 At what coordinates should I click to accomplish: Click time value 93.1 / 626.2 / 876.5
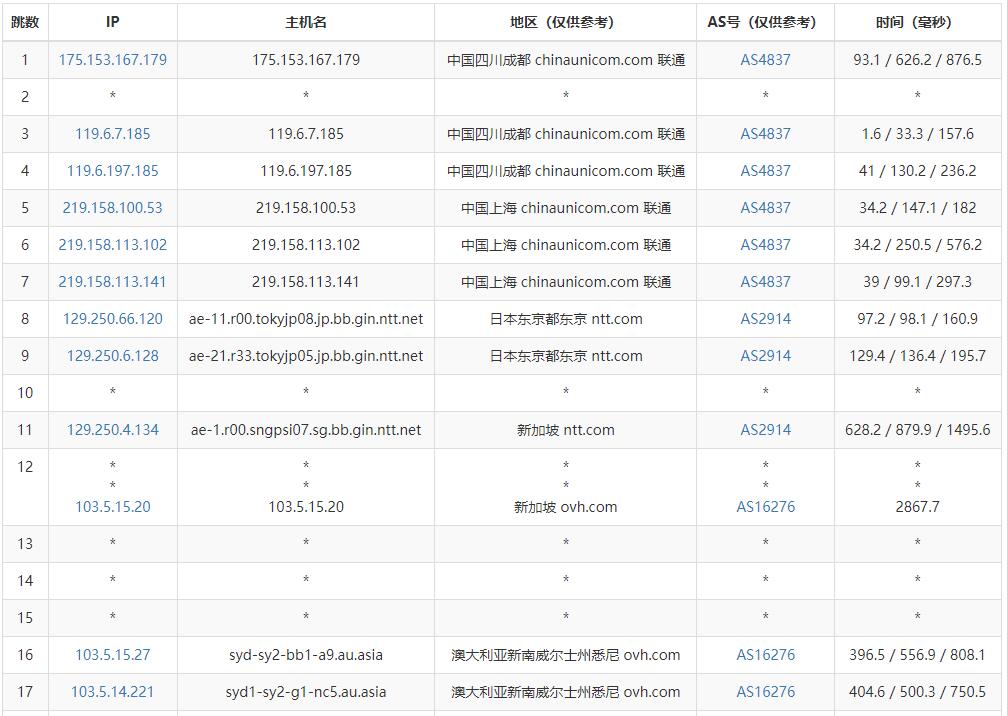tap(917, 60)
